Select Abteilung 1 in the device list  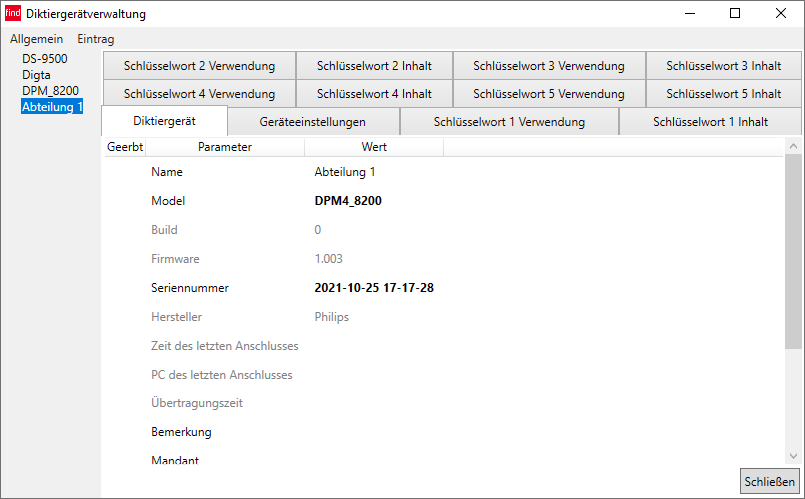tap(52, 107)
